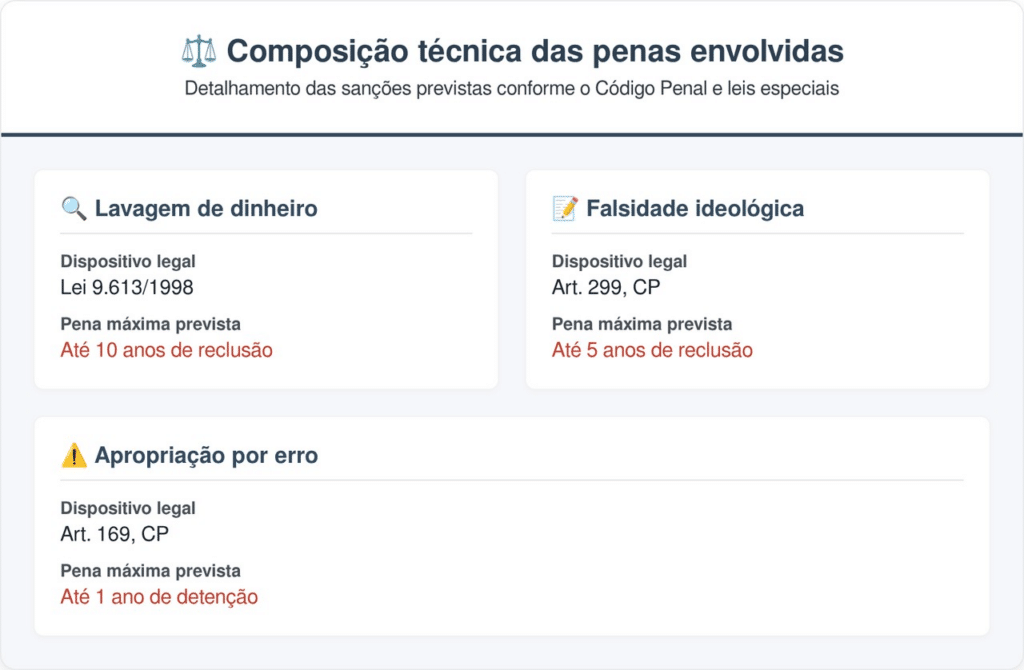Click the subtitle about Código Penal sanctions
The height and width of the screenshot is (670, 1024).
(511, 88)
